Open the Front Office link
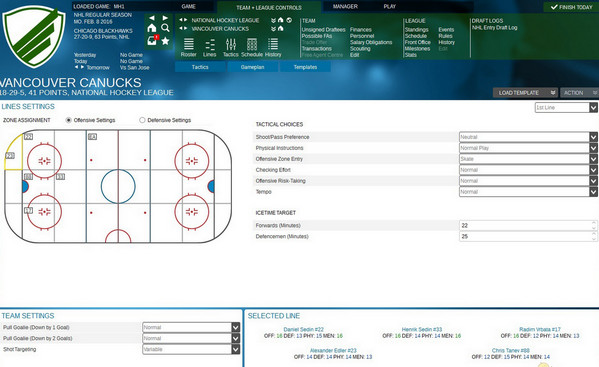Image resolution: width=599 pixels, height=367 pixels. point(418,42)
